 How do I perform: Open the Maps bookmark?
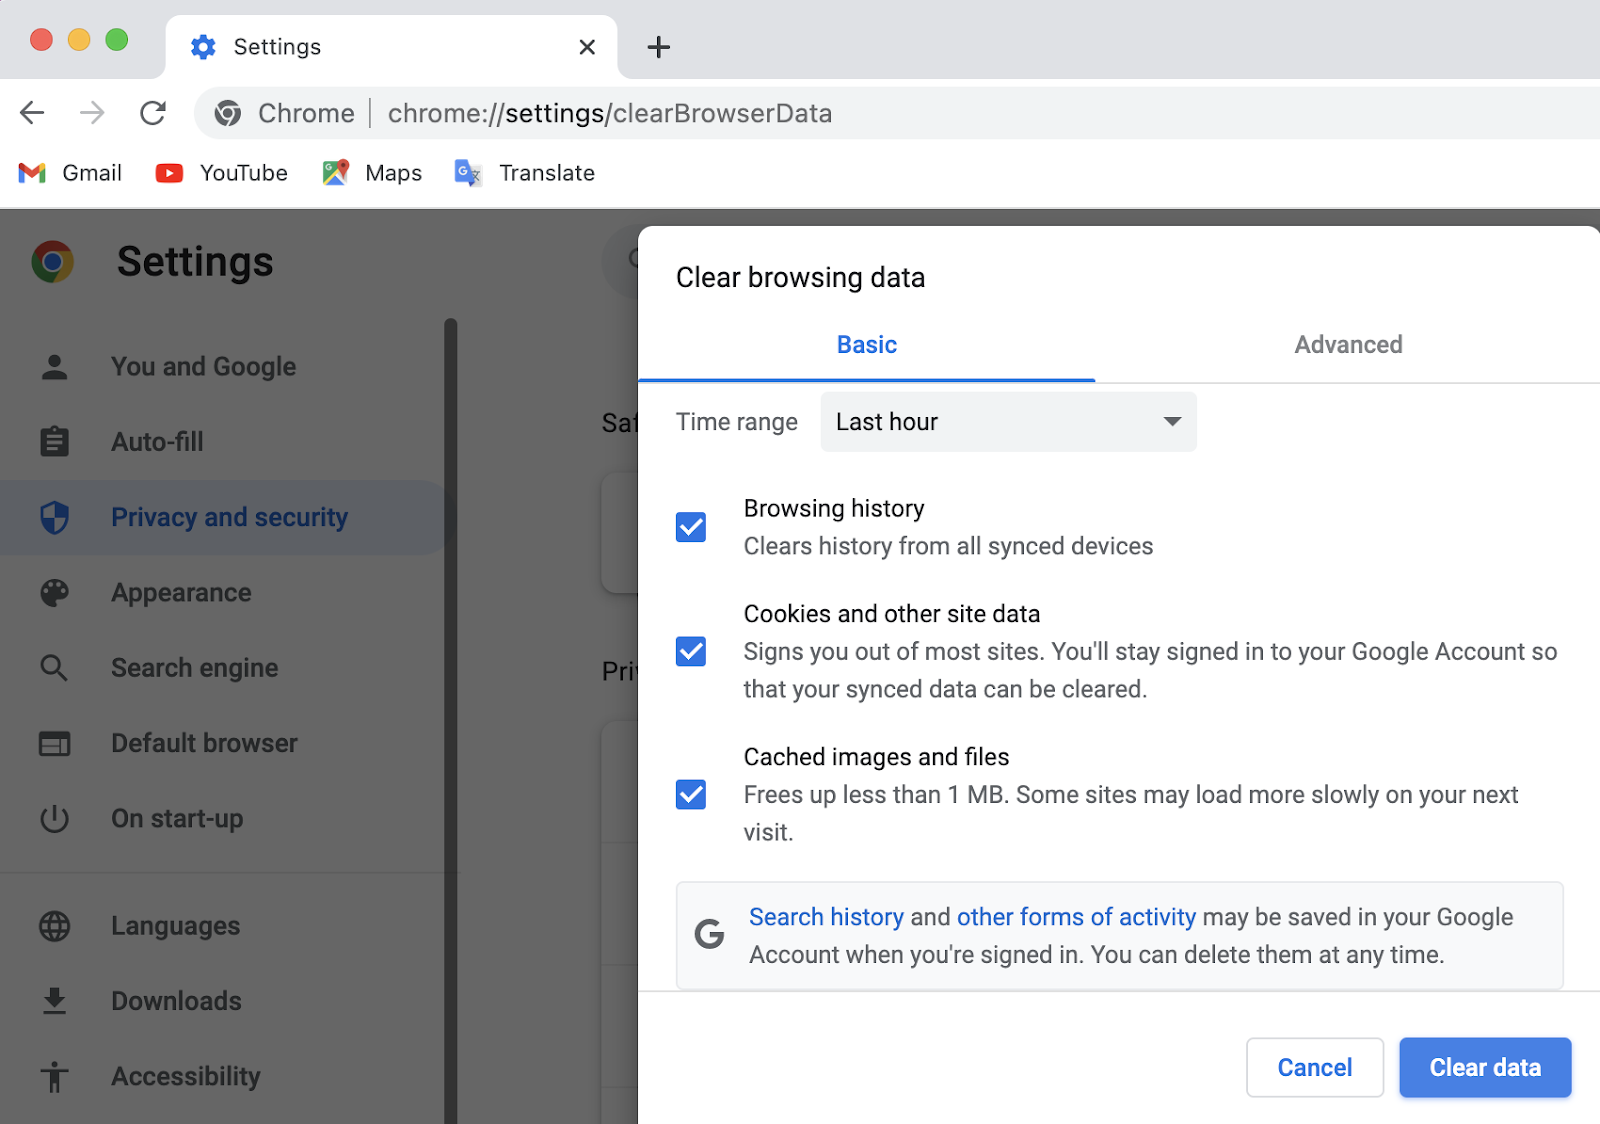tap(372, 173)
